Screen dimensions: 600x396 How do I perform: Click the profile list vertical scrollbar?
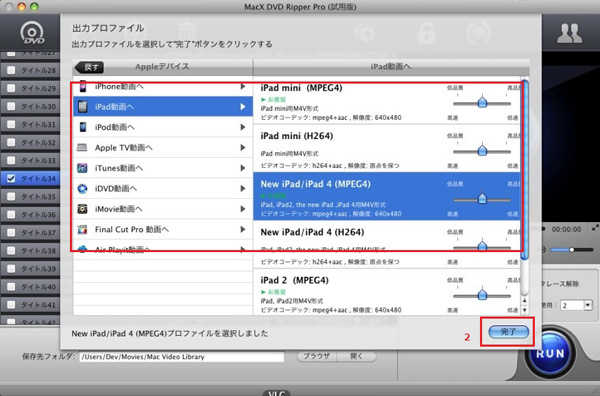coord(525,168)
